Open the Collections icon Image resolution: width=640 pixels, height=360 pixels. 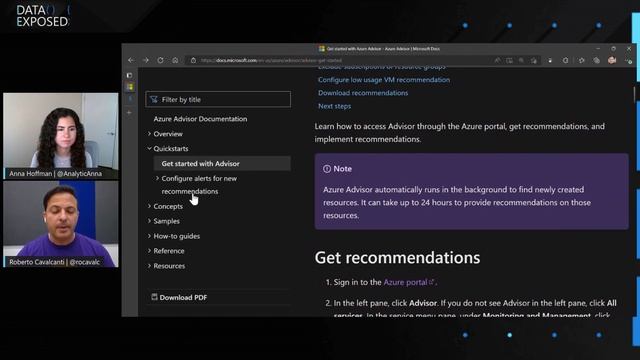597,60
